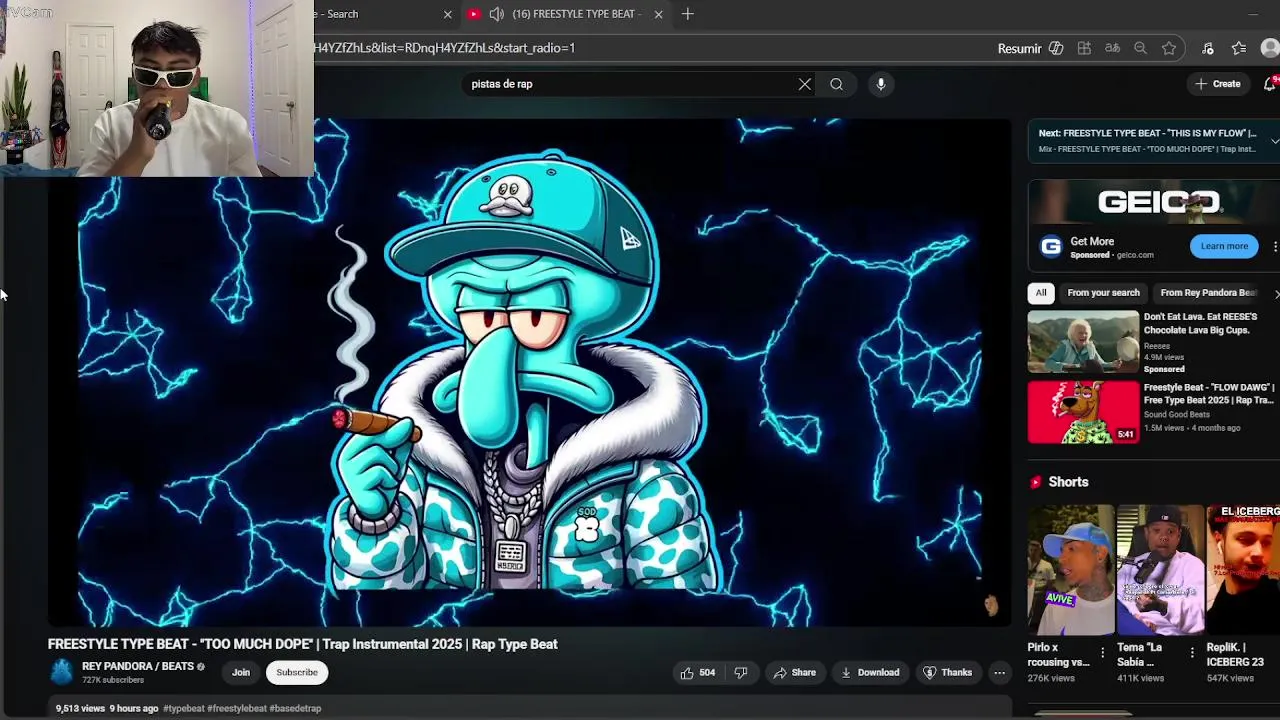Click Join channel membership button
This screenshot has height=720, width=1280.
(241, 673)
